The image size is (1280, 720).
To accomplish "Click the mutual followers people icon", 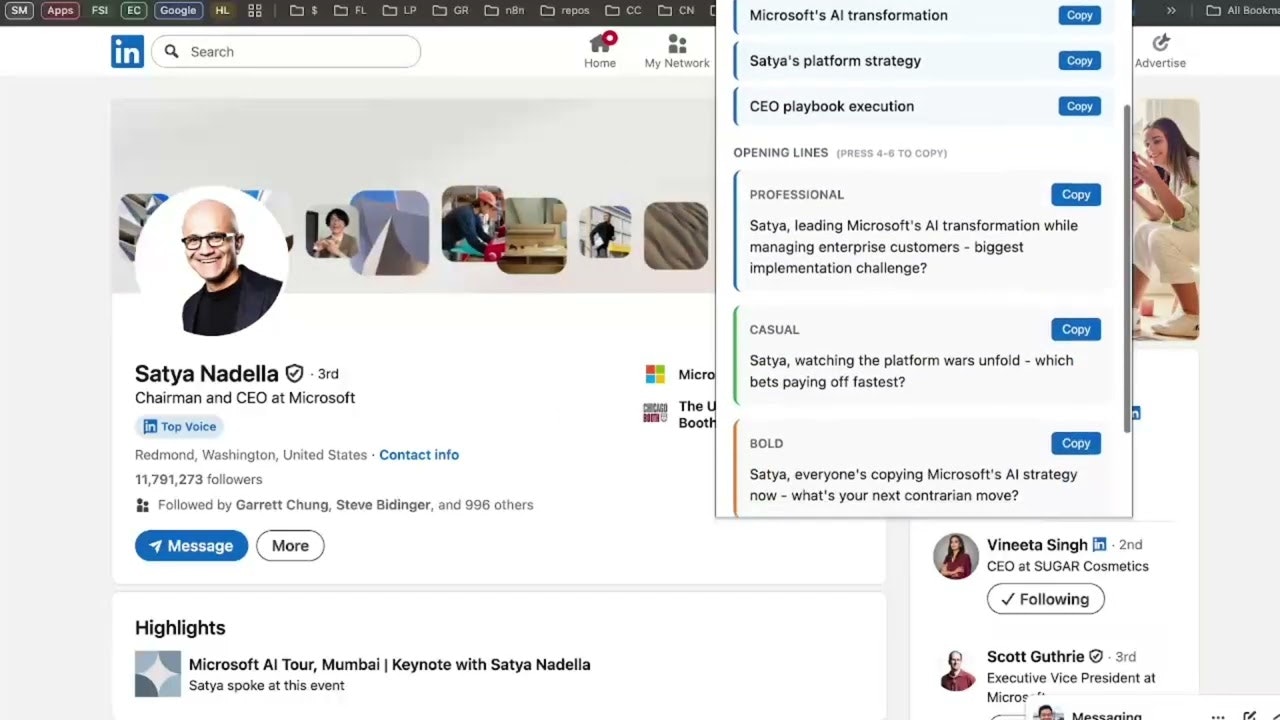I will (142, 505).
